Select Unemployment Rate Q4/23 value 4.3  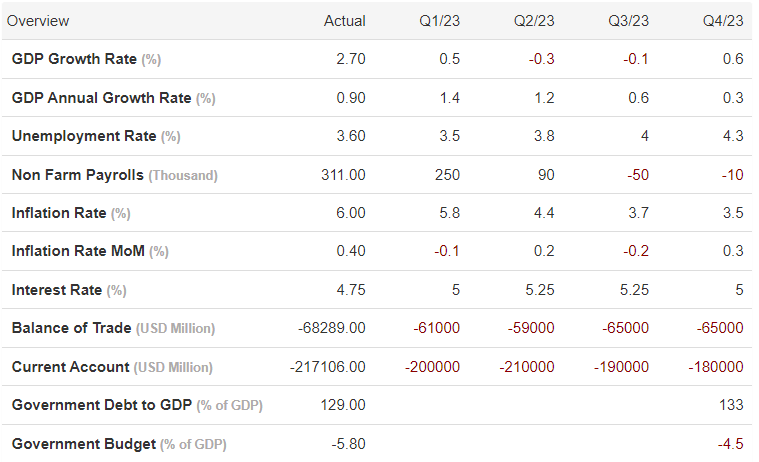(x=733, y=136)
